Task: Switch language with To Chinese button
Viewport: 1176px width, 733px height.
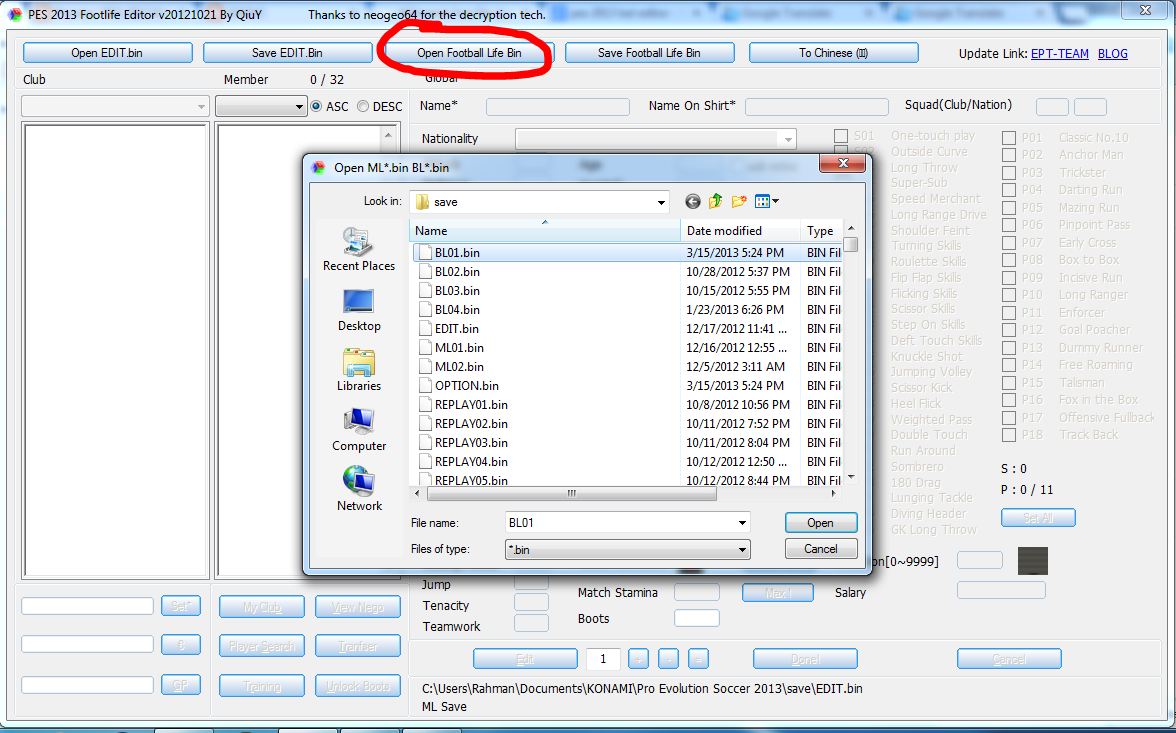Action: (x=833, y=53)
